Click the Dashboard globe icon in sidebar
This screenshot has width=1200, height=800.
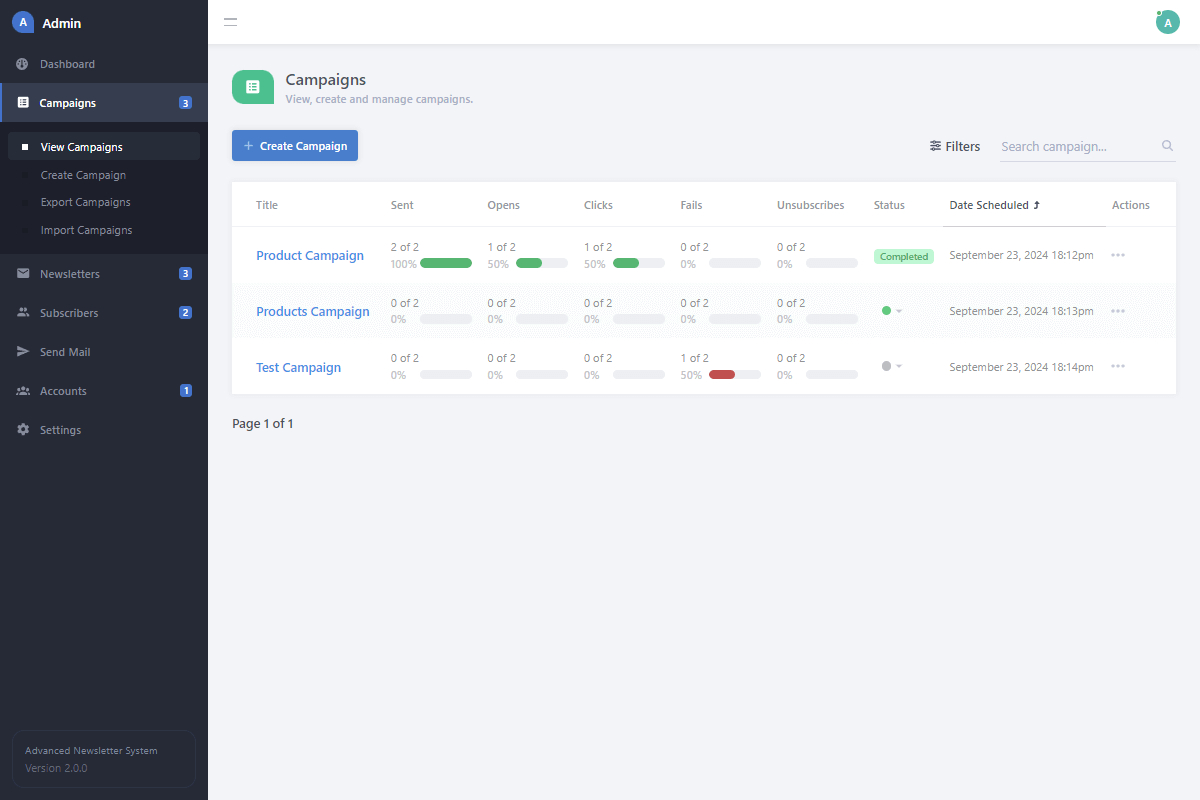(23, 64)
